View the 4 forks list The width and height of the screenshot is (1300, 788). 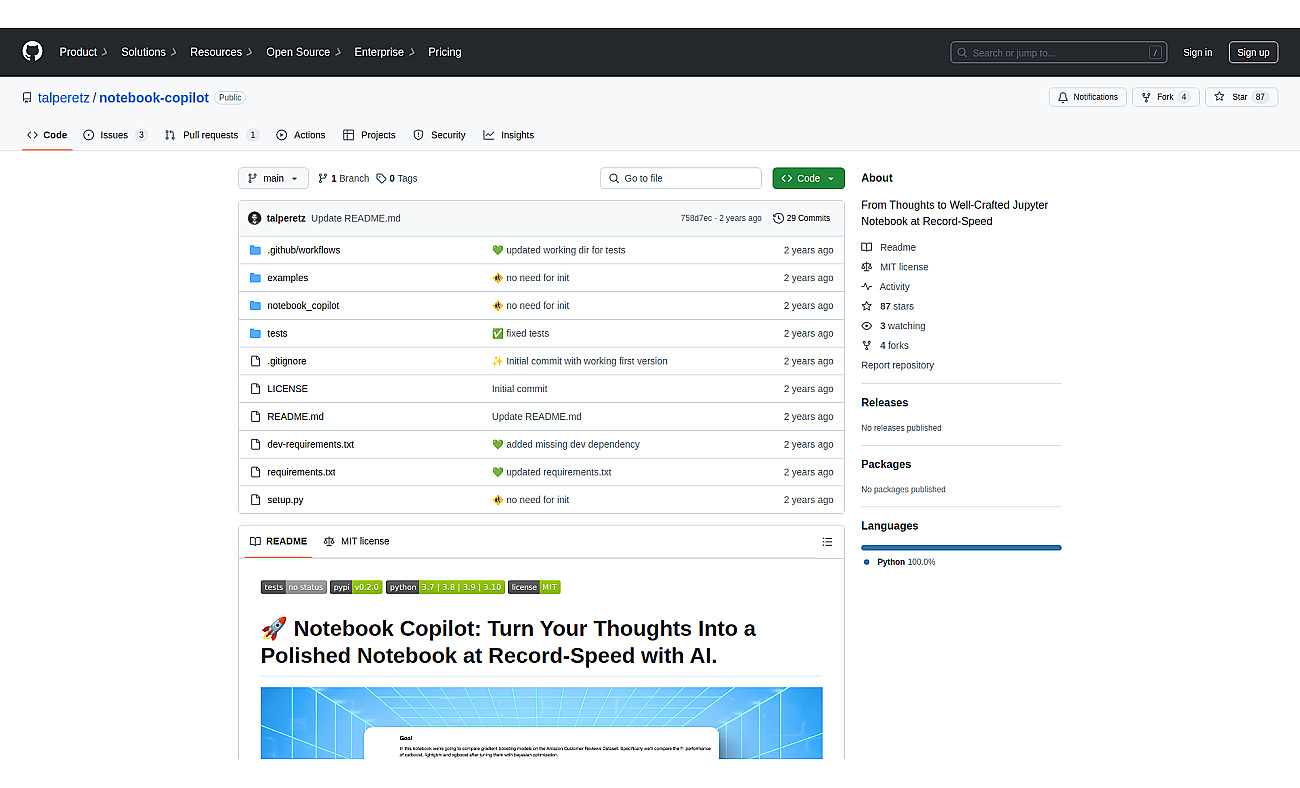click(x=885, y=346)
